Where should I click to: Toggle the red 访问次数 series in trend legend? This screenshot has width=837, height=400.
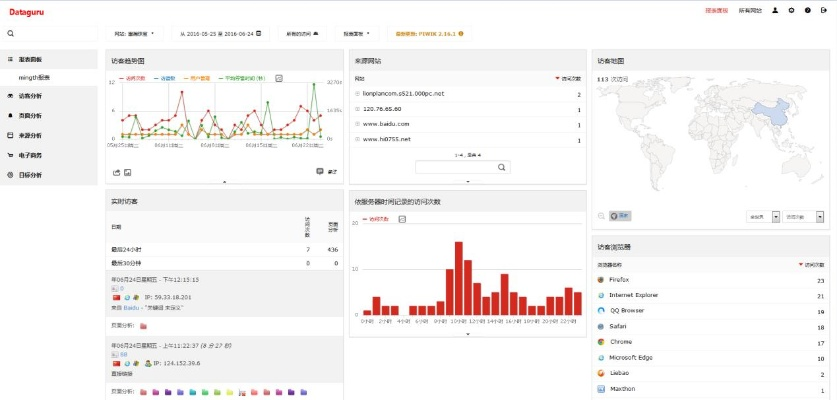[132, 77]
